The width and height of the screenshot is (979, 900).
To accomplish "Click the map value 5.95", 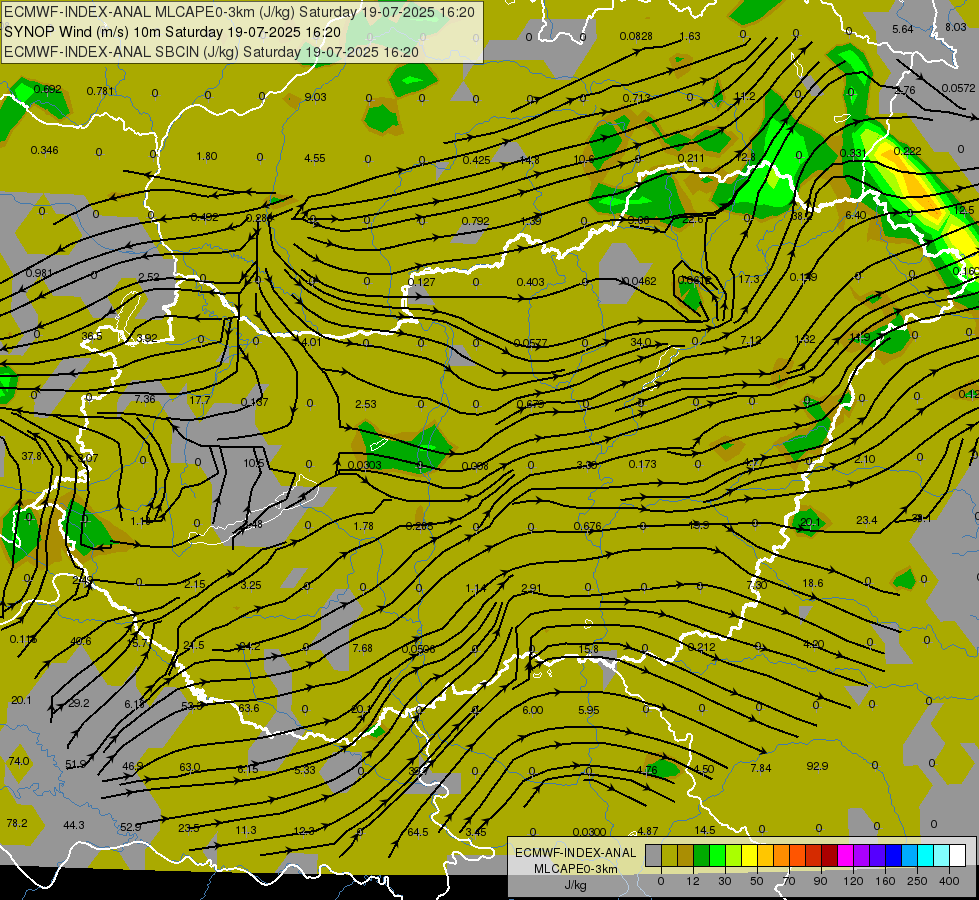I will (589, 710).
